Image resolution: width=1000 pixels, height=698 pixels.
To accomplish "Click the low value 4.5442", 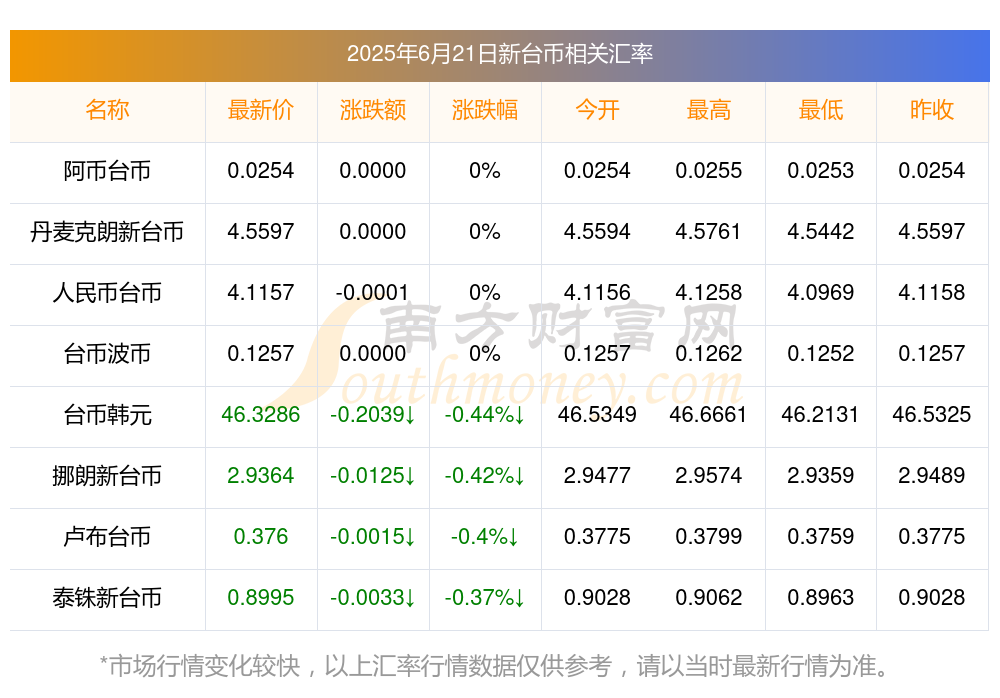I will pyautogui.click(x=821, y=232).
